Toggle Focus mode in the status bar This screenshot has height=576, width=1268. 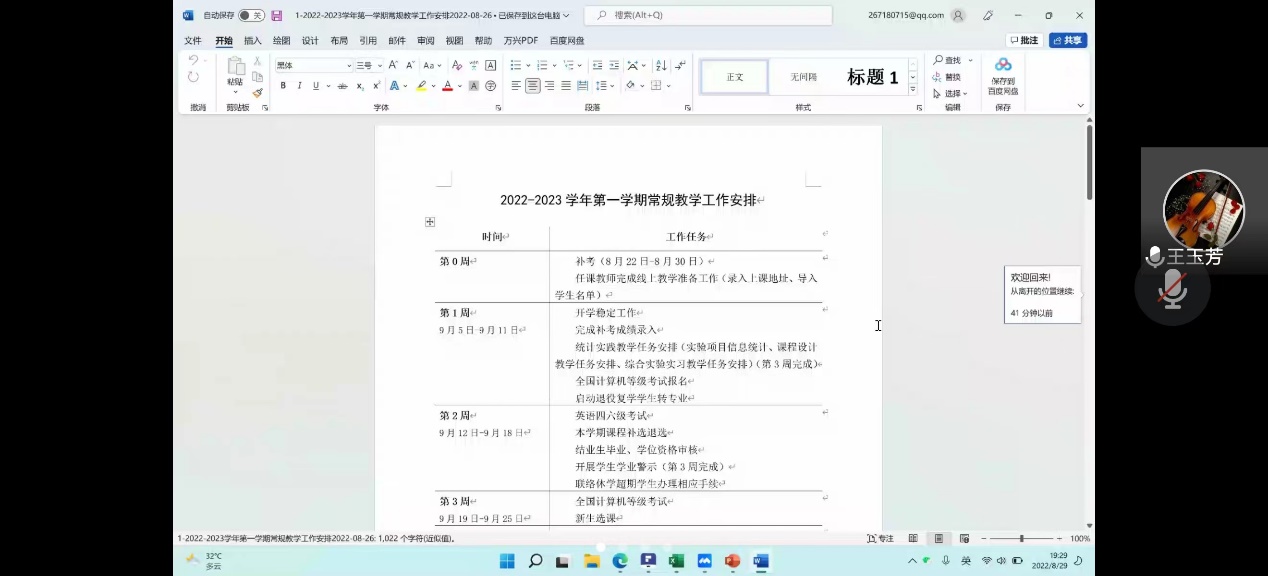(880, 539)
